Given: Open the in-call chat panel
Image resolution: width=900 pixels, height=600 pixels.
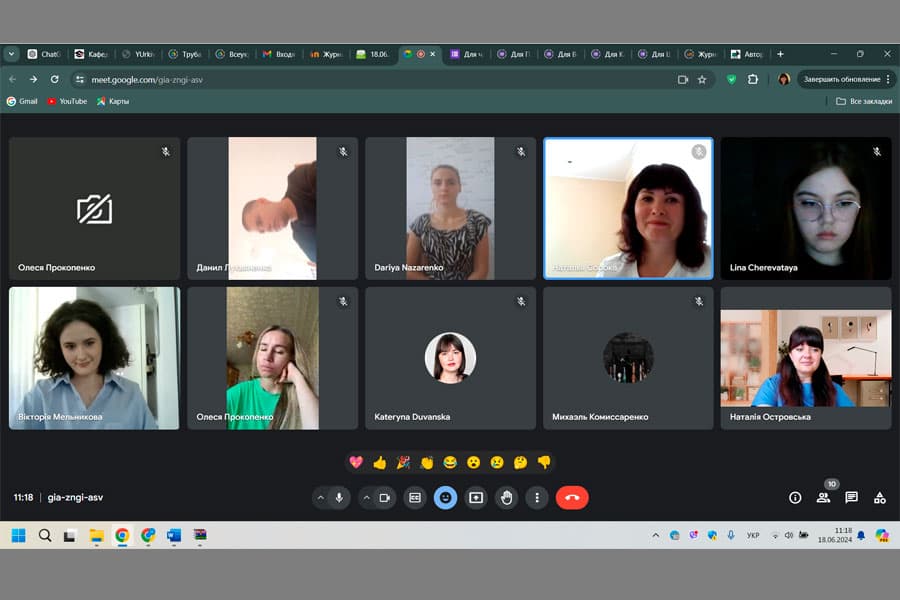Looking at the screenshot, I should (851, 498).
